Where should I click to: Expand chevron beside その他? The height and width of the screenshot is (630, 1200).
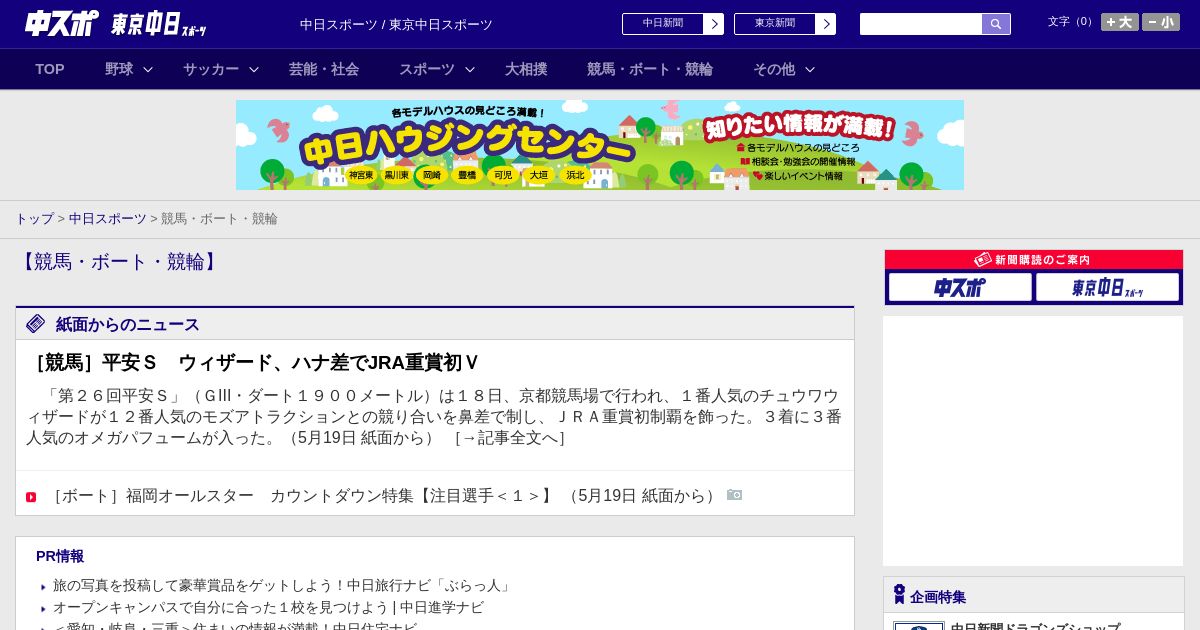coord(810,69)
